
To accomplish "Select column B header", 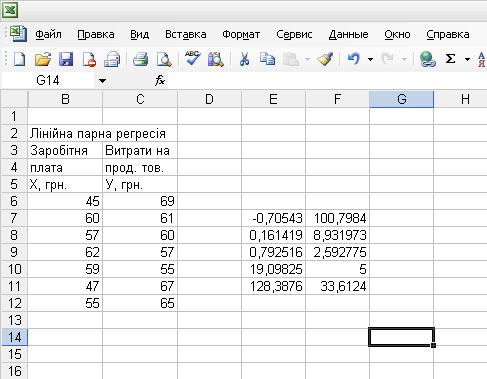I will (x=65, y=99).
